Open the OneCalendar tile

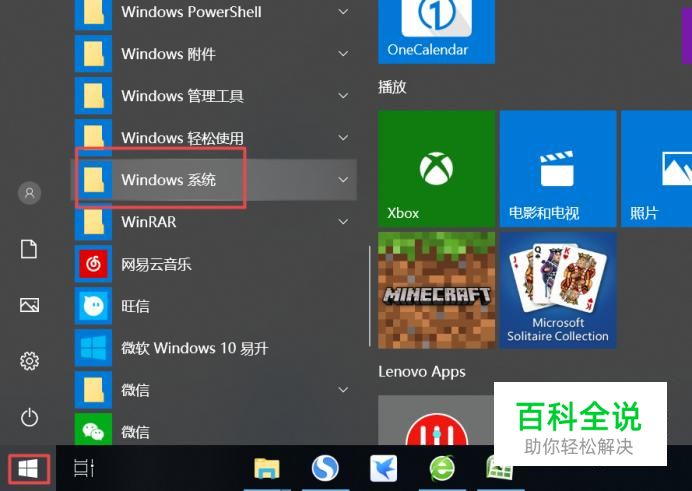tap(436, 31)
